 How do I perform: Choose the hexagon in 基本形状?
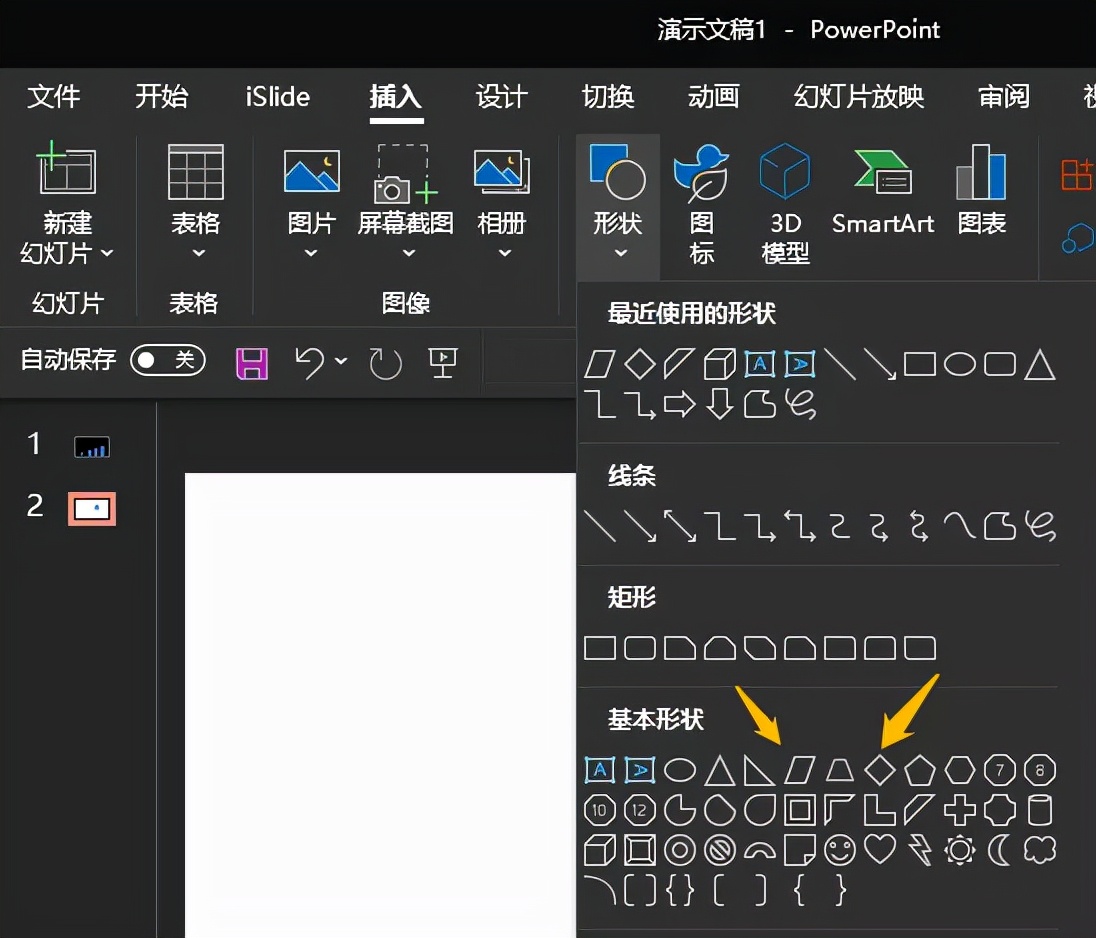click(x=960, y=770)
